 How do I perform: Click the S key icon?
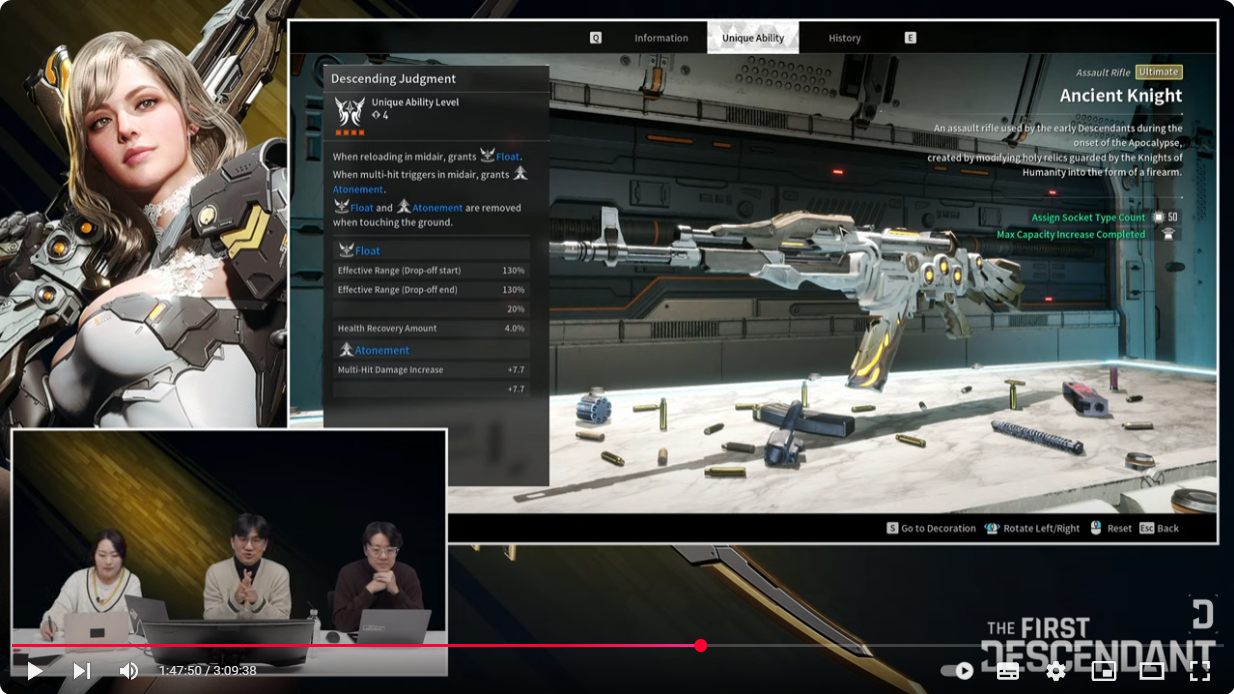point(892,528)
